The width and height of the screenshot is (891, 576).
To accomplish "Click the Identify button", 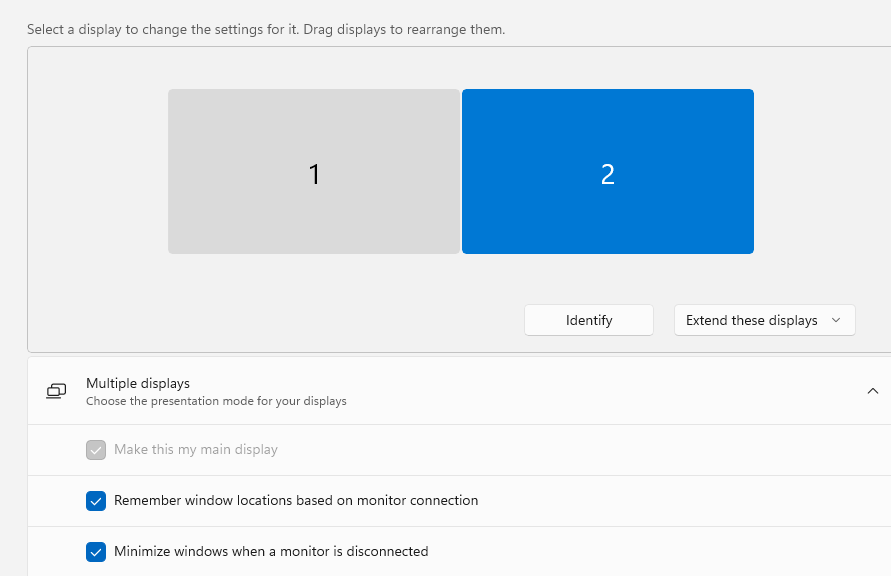I will coord(588,319).
